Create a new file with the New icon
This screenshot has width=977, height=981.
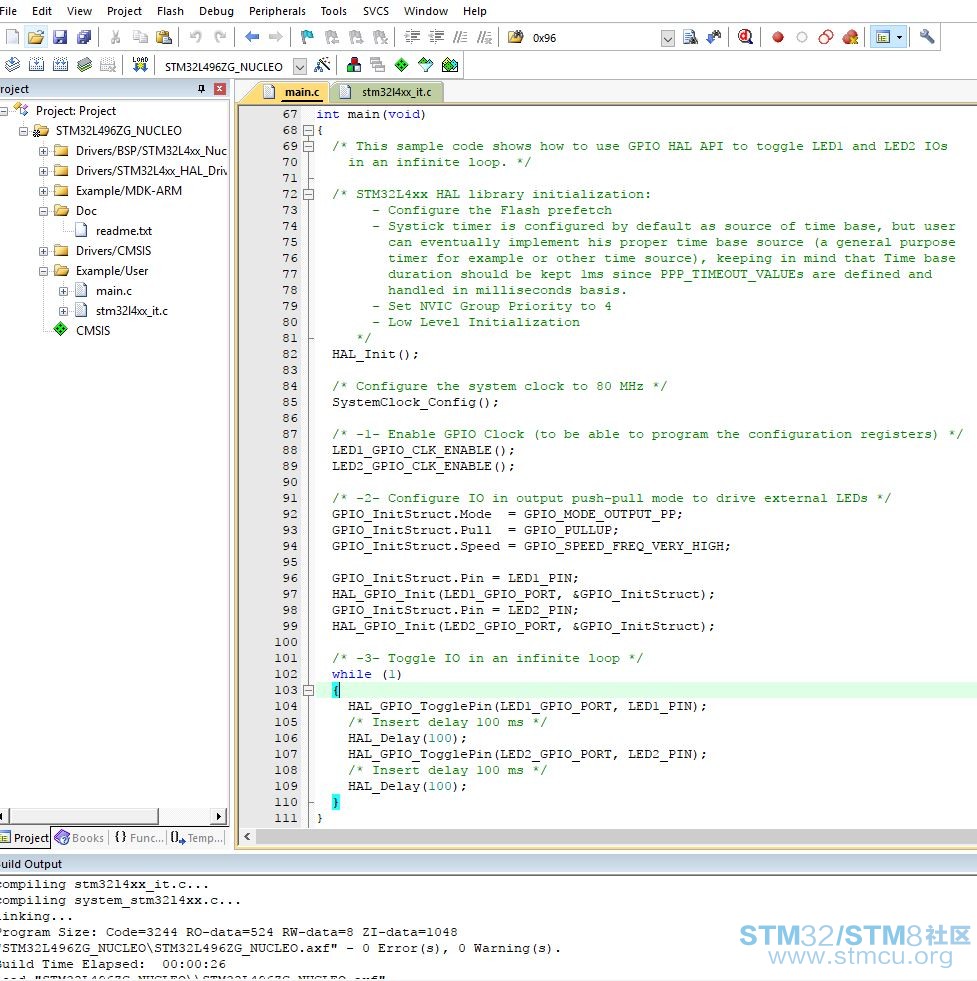(x=12, y=37)
